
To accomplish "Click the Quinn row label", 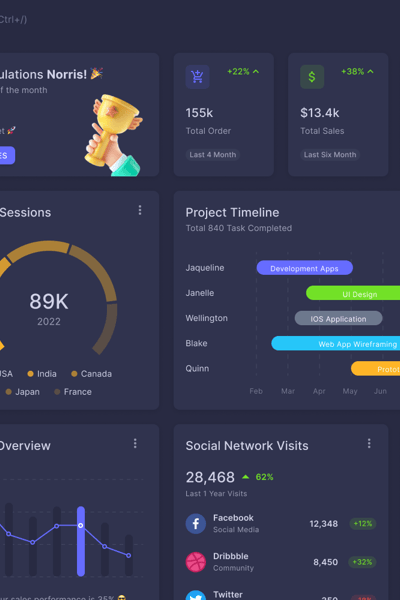I will click(x=197, y=368).
